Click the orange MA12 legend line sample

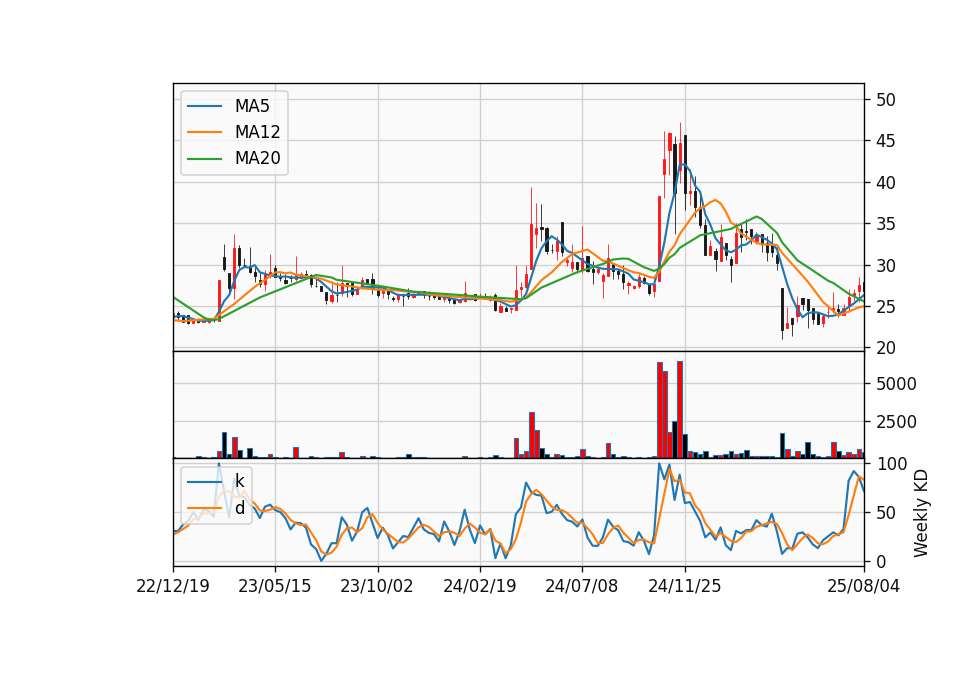click(x=204, y=132)
